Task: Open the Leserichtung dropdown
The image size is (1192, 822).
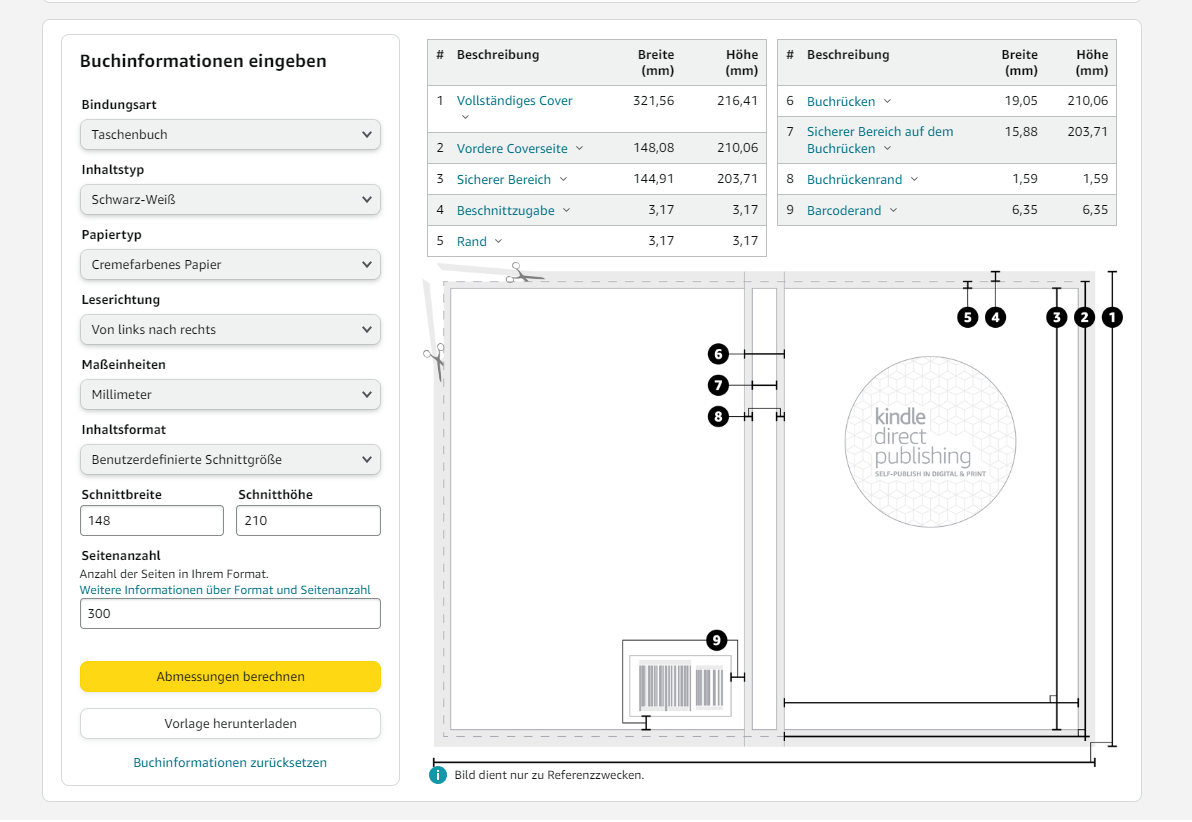Action: [x=230, y=330]
